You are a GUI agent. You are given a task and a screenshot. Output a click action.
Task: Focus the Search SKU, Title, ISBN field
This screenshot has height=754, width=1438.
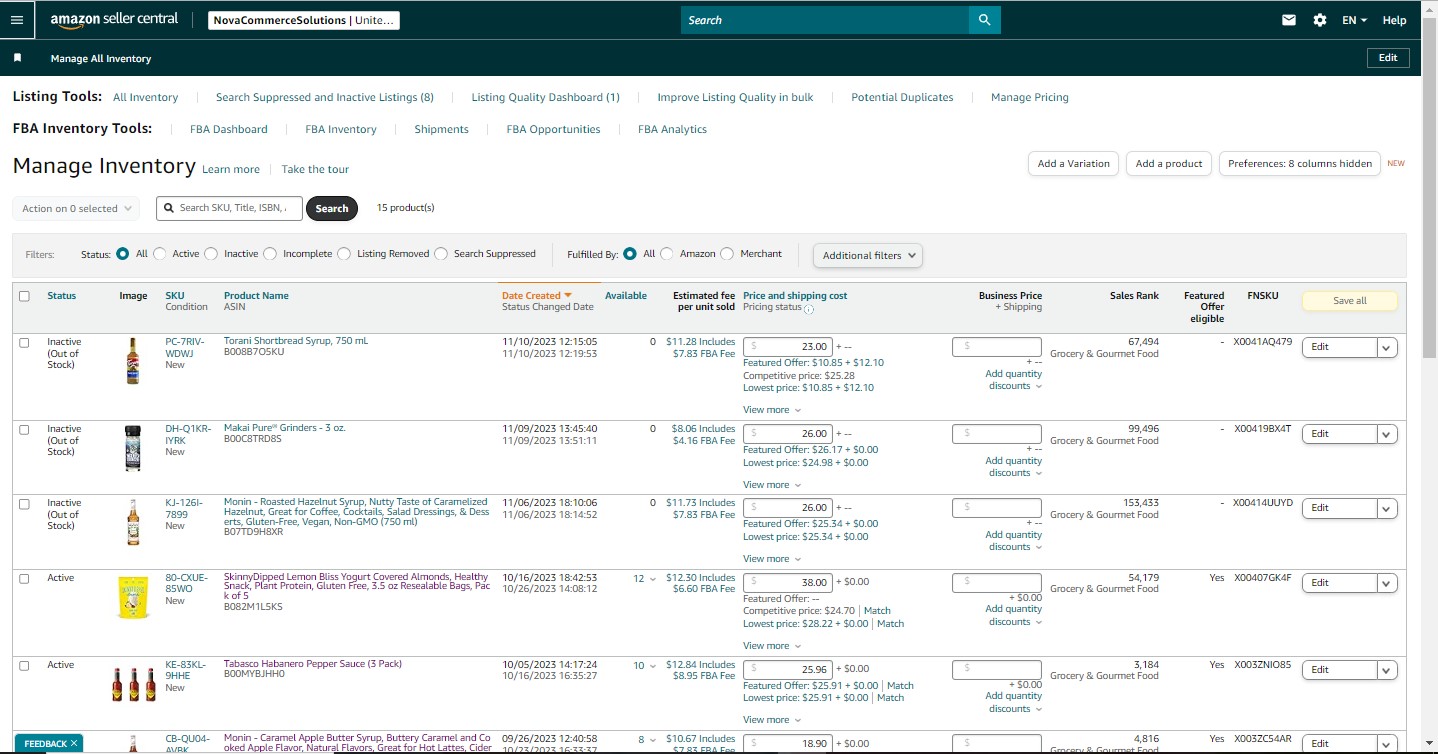pyautogui.click(x=229, y=208)
